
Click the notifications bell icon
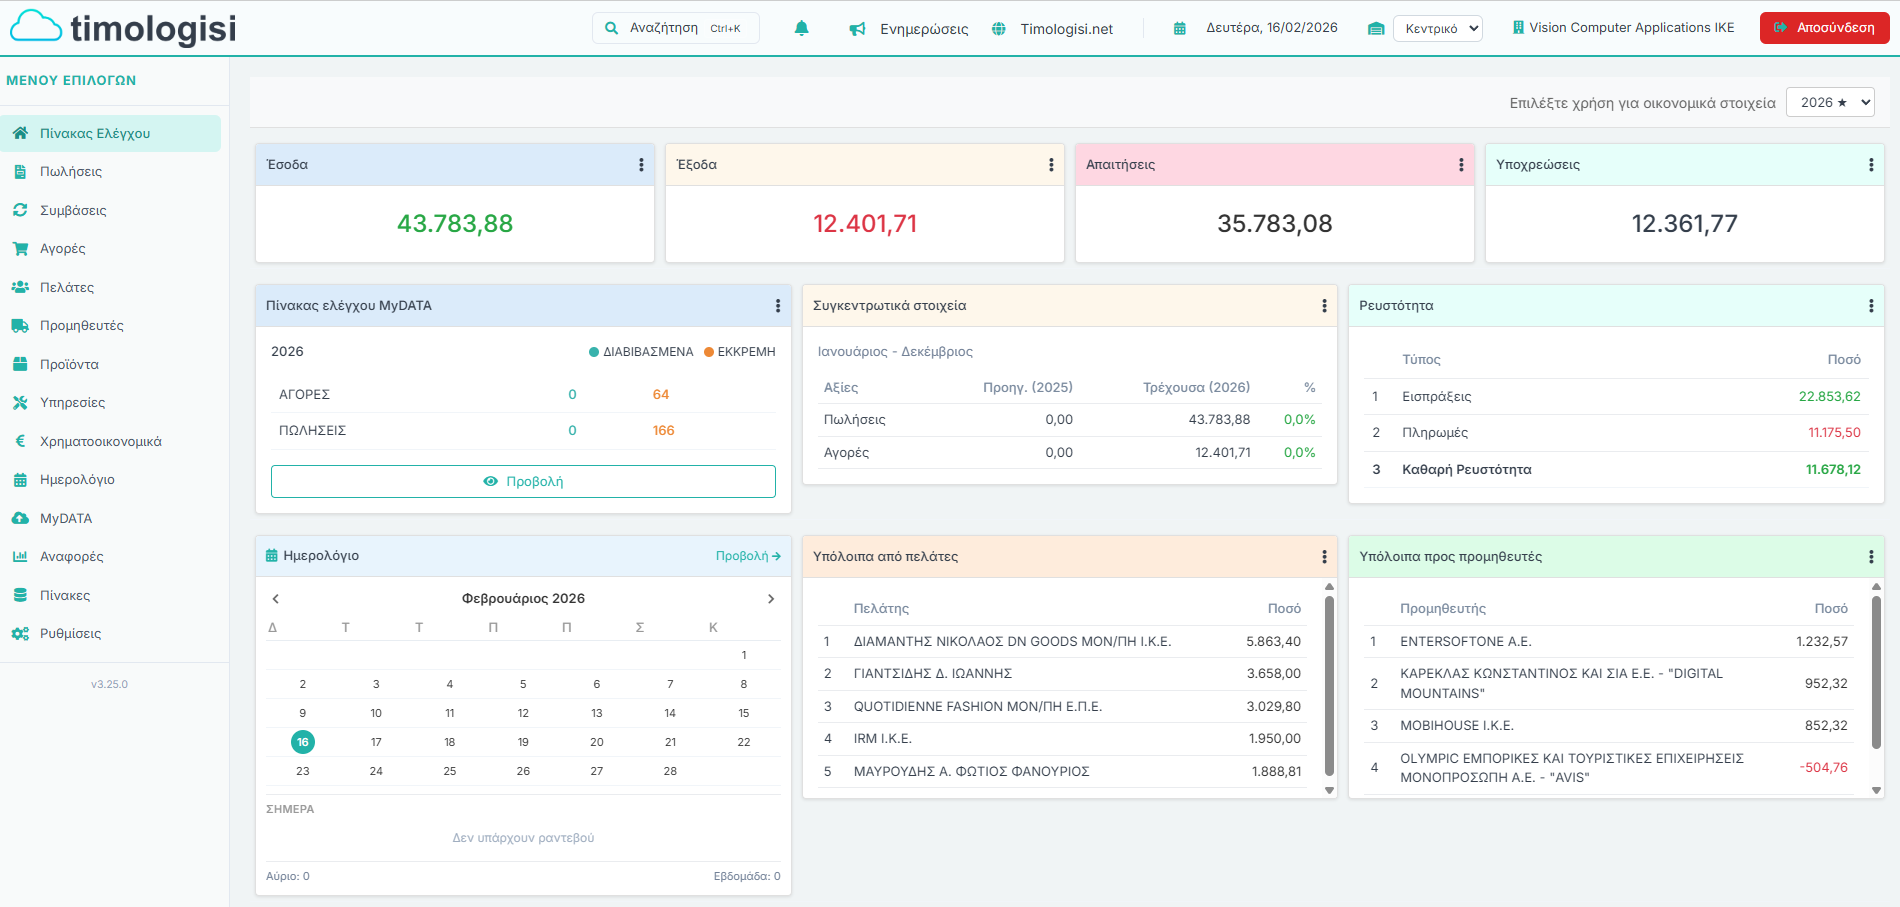[x=801, y=28]
